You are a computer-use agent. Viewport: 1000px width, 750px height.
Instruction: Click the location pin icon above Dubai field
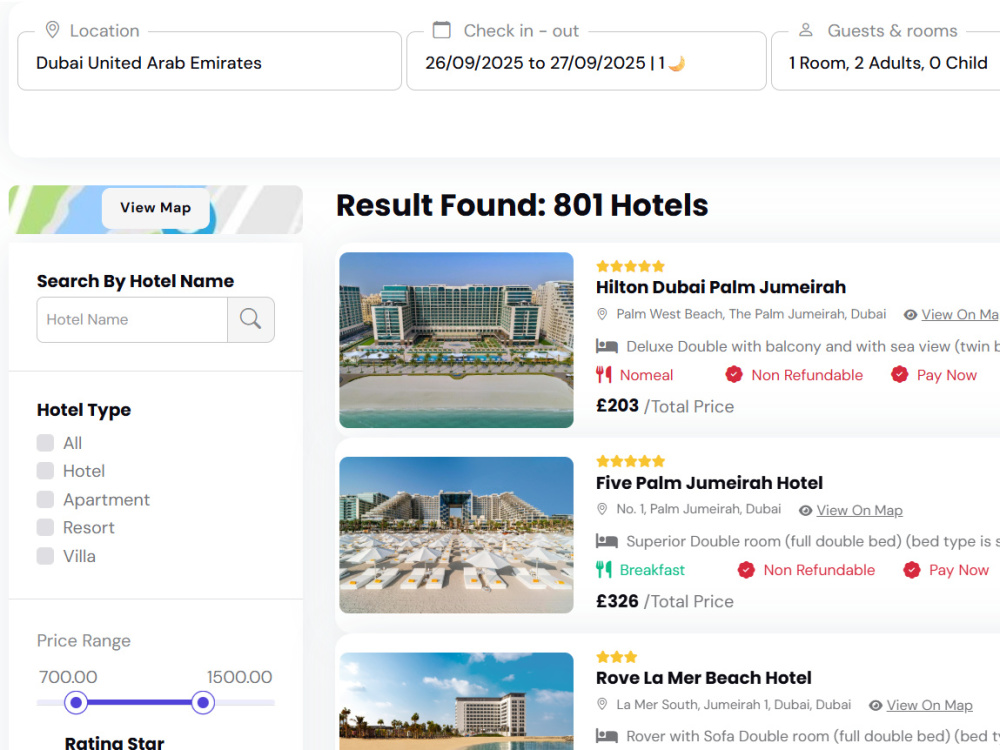52,30
